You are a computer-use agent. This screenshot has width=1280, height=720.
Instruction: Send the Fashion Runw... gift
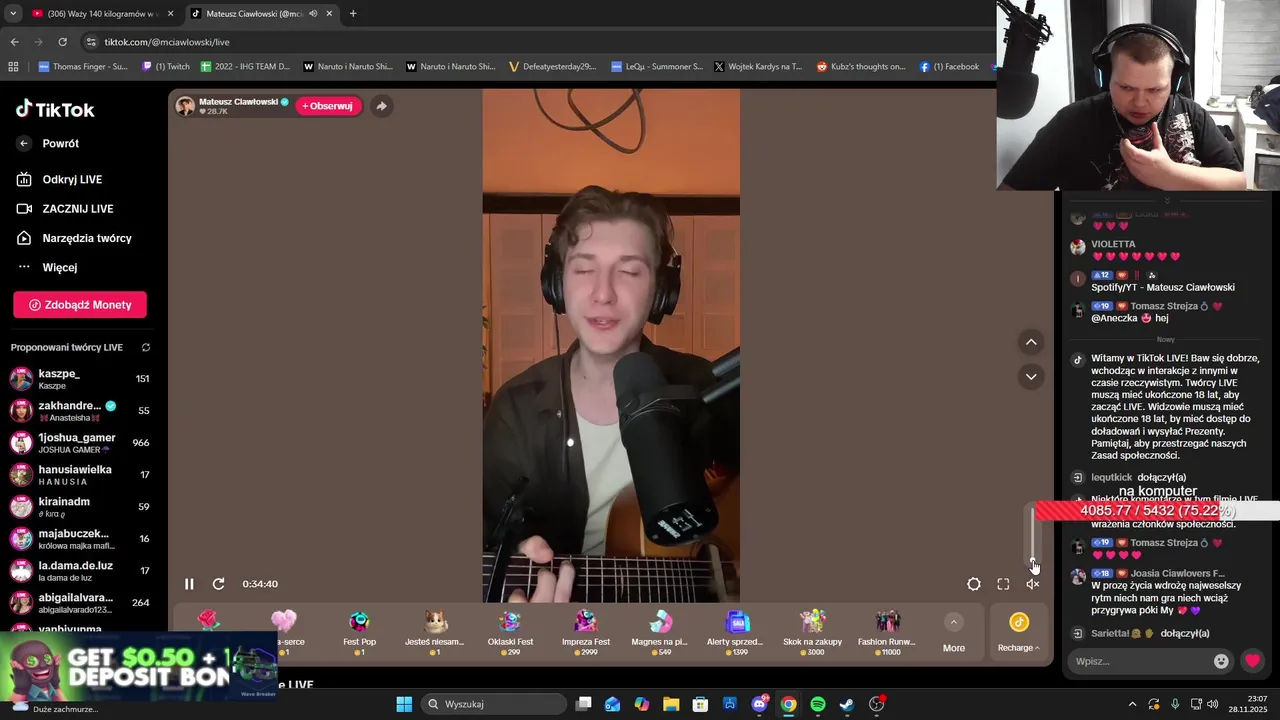887,632
